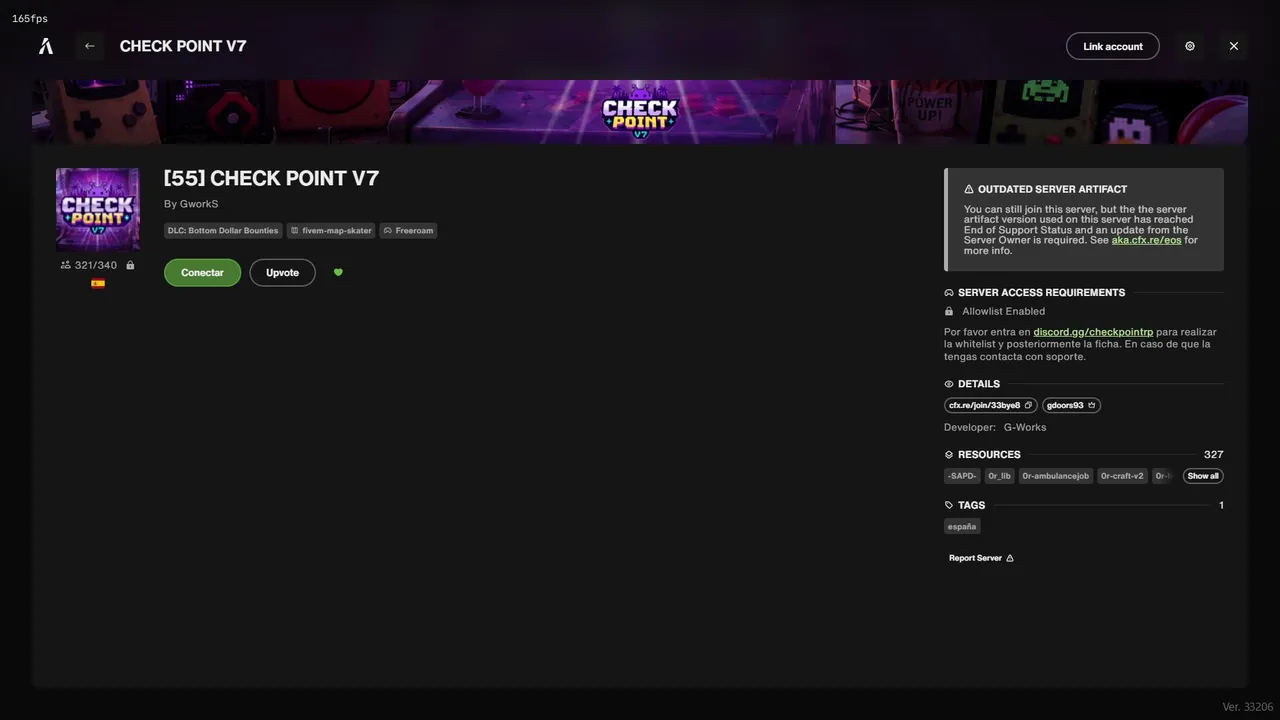Click the players count icon beside 321/340
Image resolution: width=1280 pixels, height=720 pixels.
click(66, 265)
